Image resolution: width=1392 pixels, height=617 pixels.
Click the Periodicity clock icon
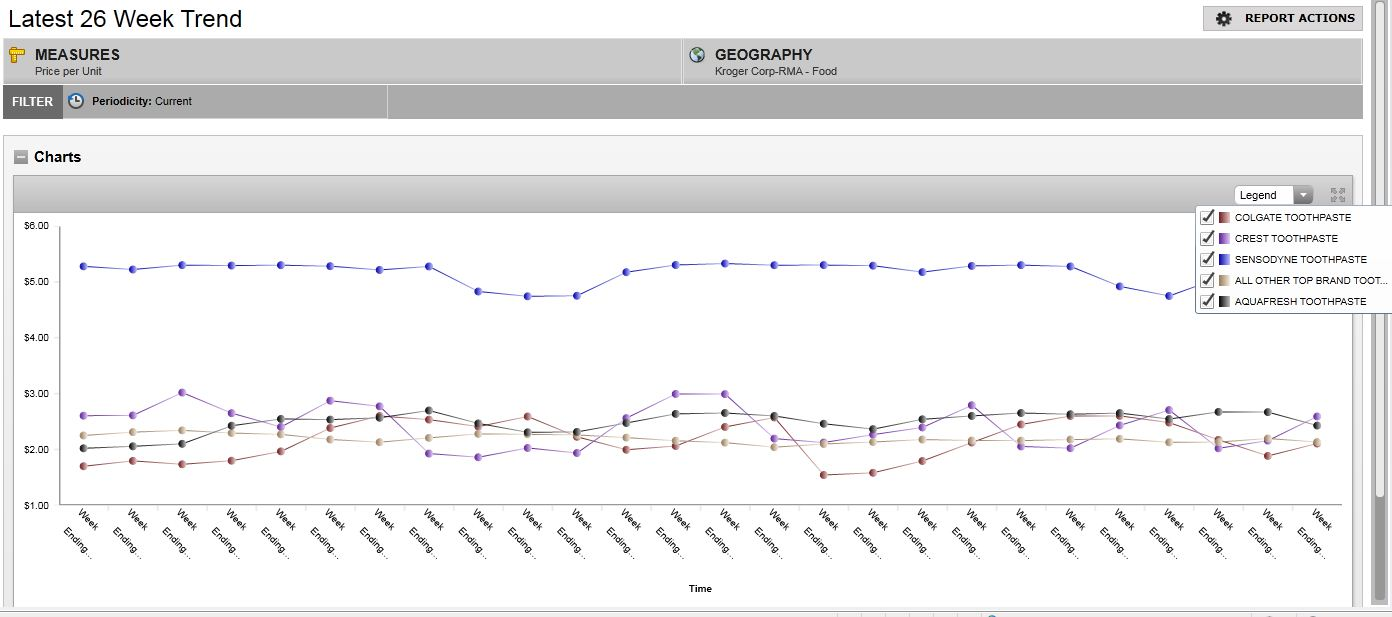point(76,101)
